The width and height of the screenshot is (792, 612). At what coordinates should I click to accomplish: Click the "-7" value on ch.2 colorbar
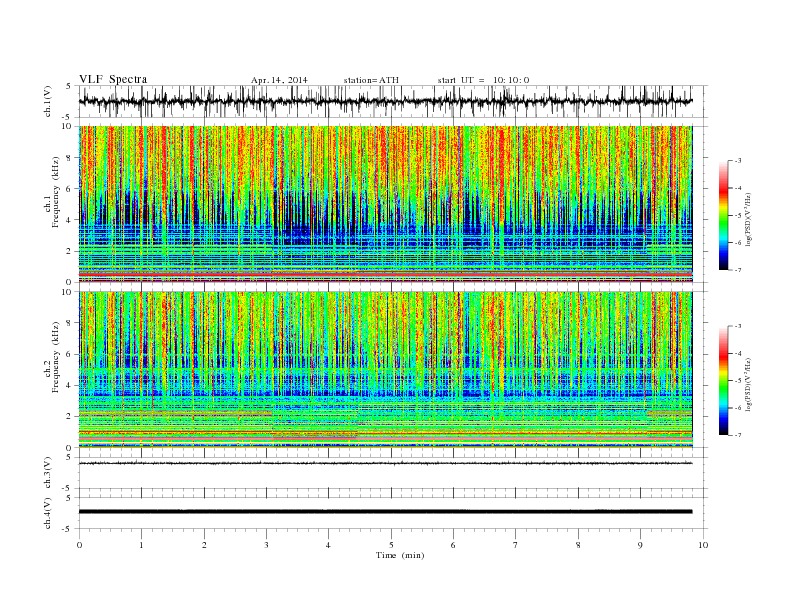coord(737,435)
